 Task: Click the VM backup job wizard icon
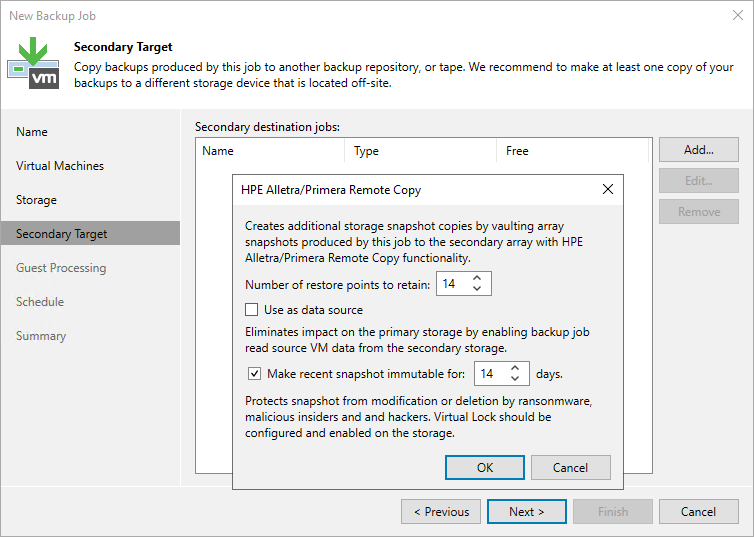coord(33,63)
